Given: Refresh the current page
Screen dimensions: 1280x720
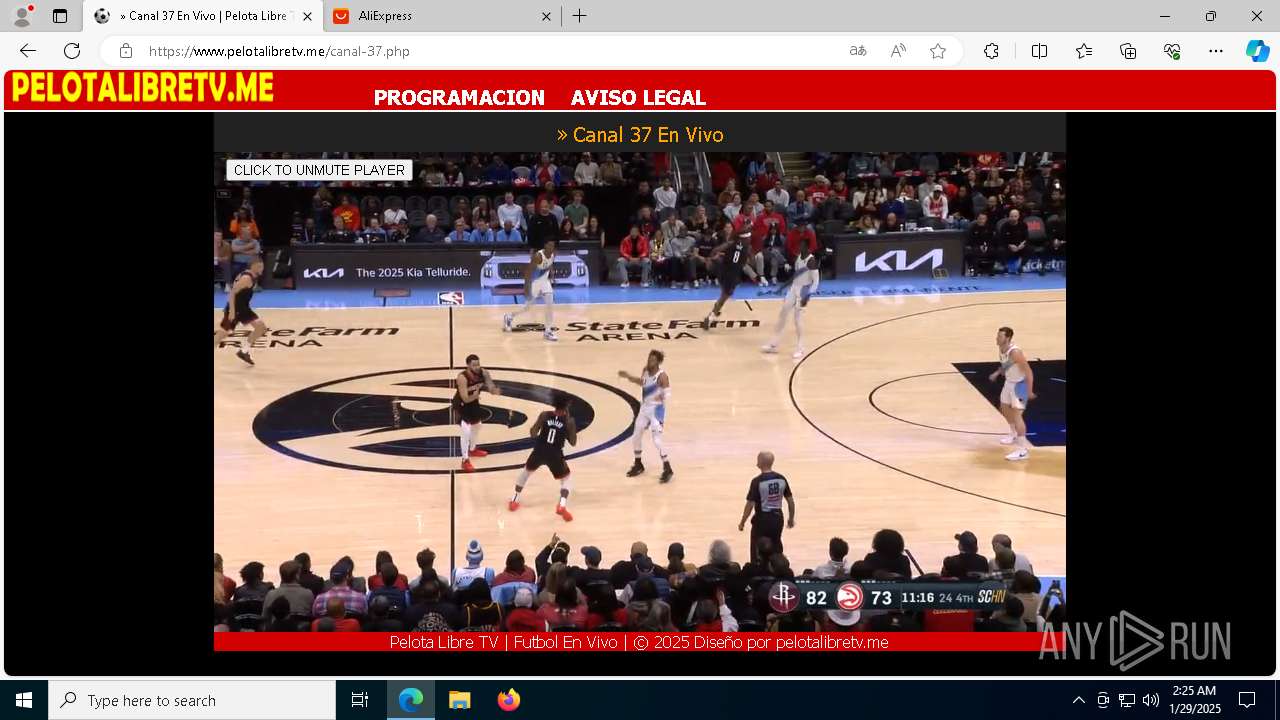Looking at the screenshot, I should [72, 51].
